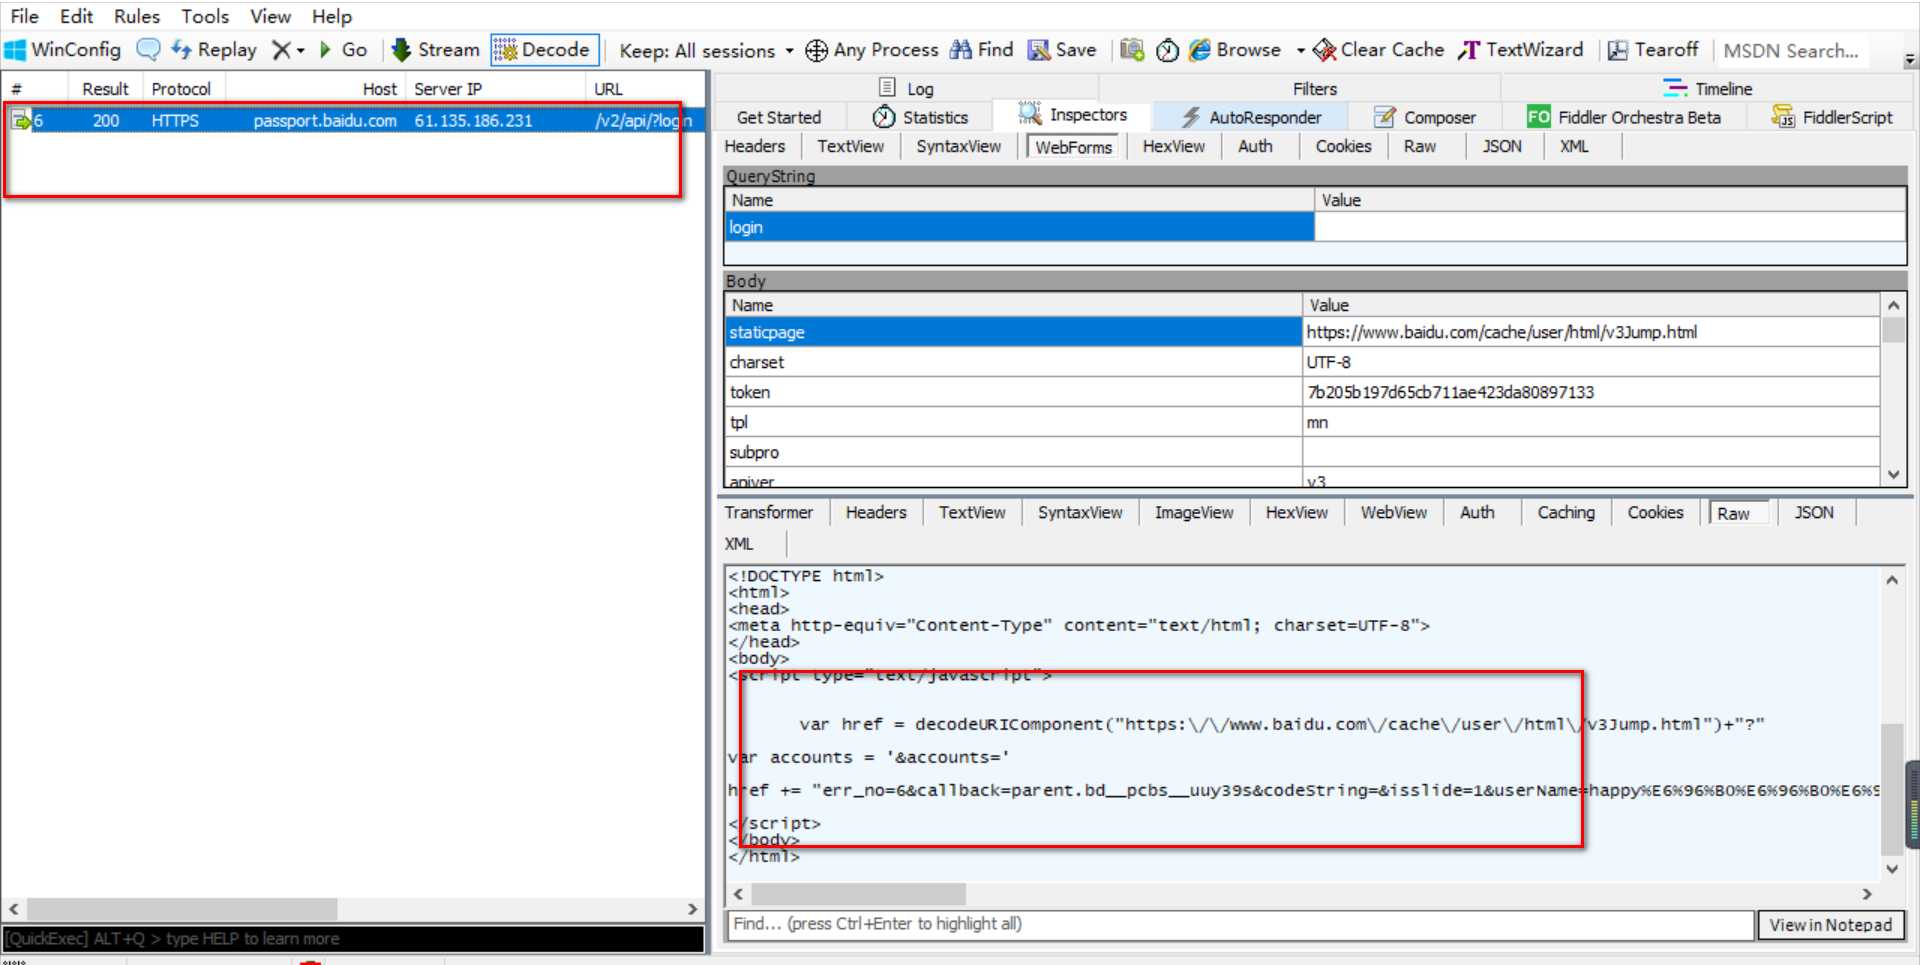Image resolution: width=1920 pixels, height=965 pixels.
Task: Click Body grid scroll-down arrow
Action: 1893,475
